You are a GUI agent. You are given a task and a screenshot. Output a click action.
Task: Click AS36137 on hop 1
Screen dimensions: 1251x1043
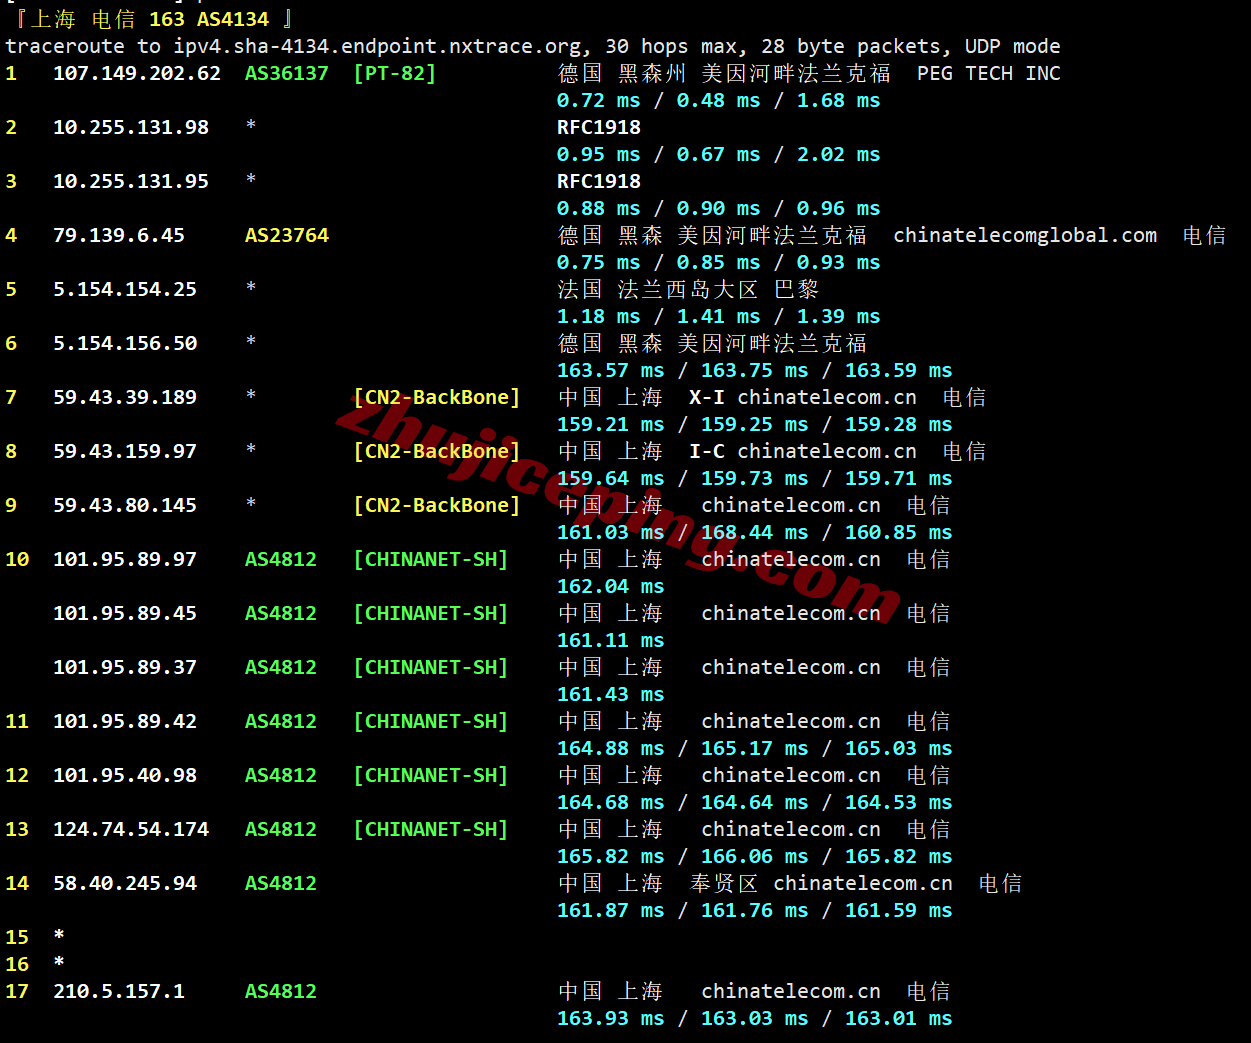[x=287, y=73]
